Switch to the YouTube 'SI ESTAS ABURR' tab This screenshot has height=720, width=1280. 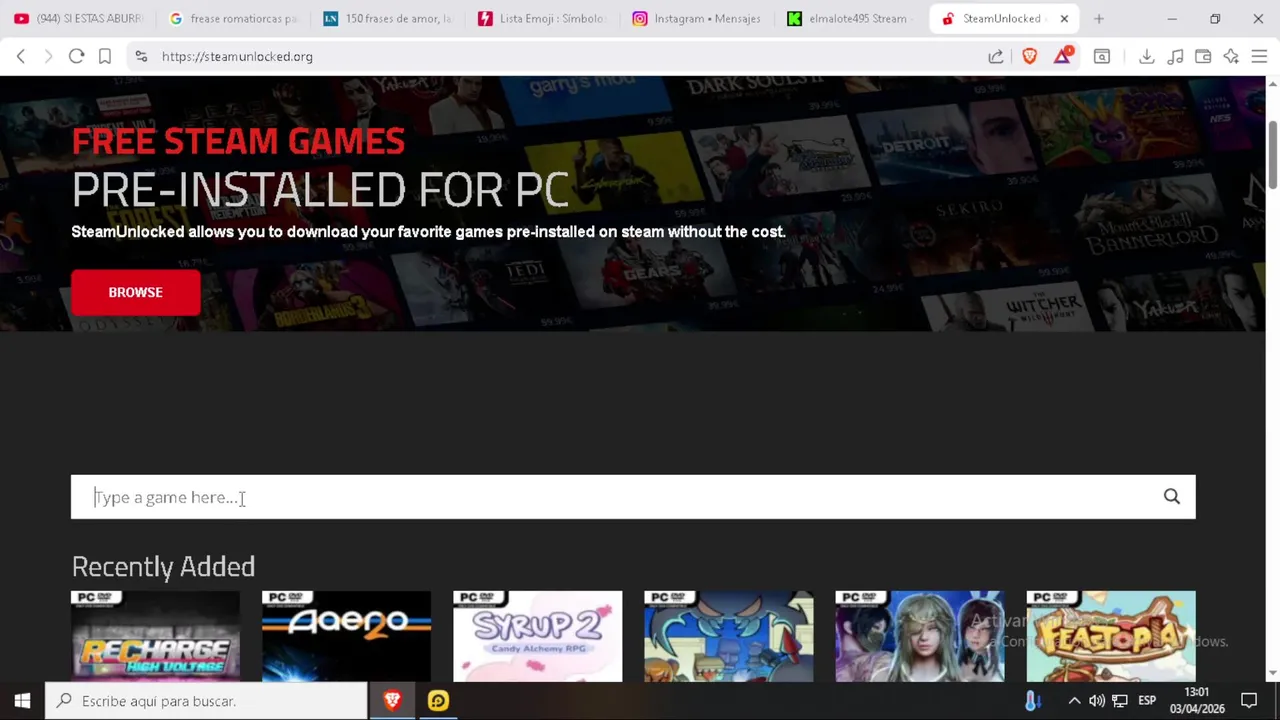coord(80,18)
